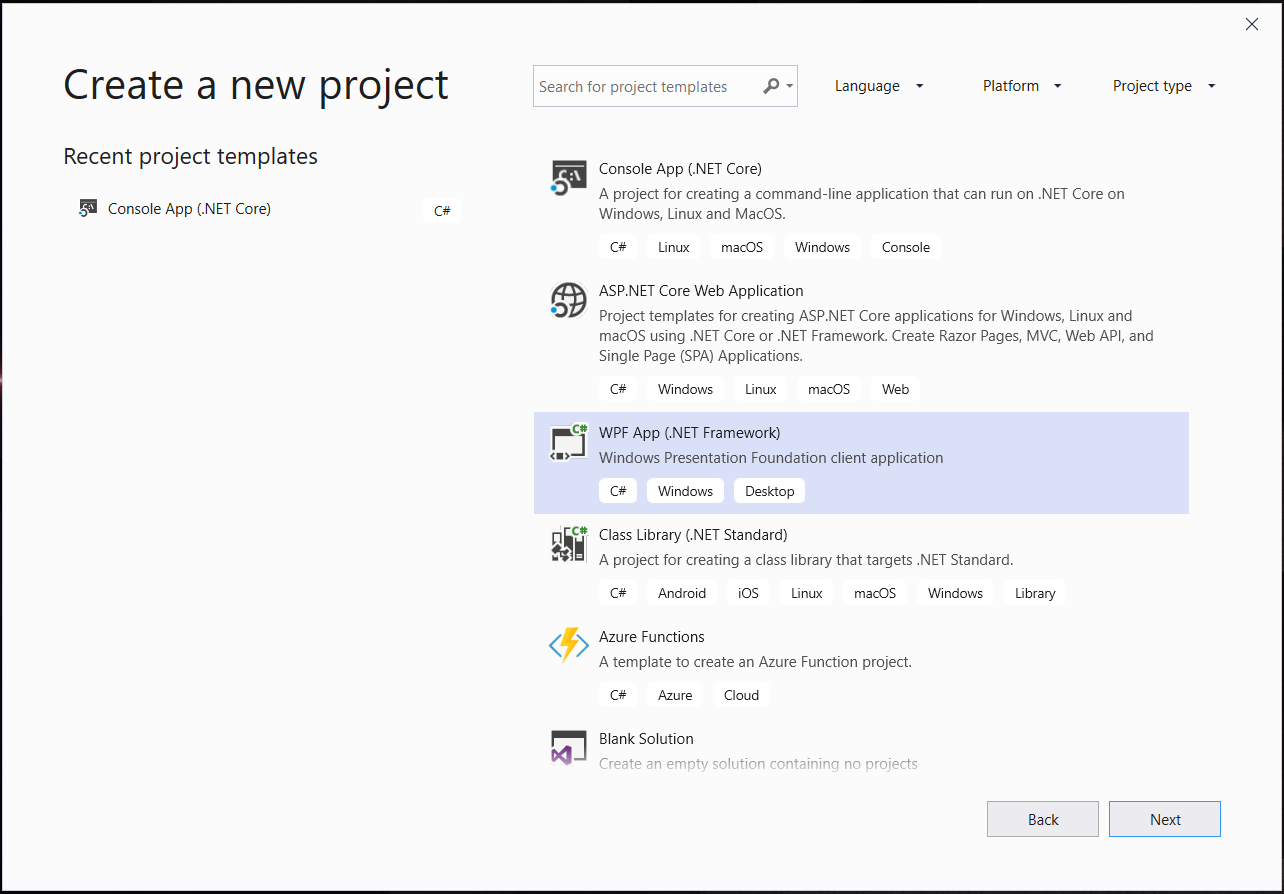Click the Windows tag under Console App

click(822, 247)
